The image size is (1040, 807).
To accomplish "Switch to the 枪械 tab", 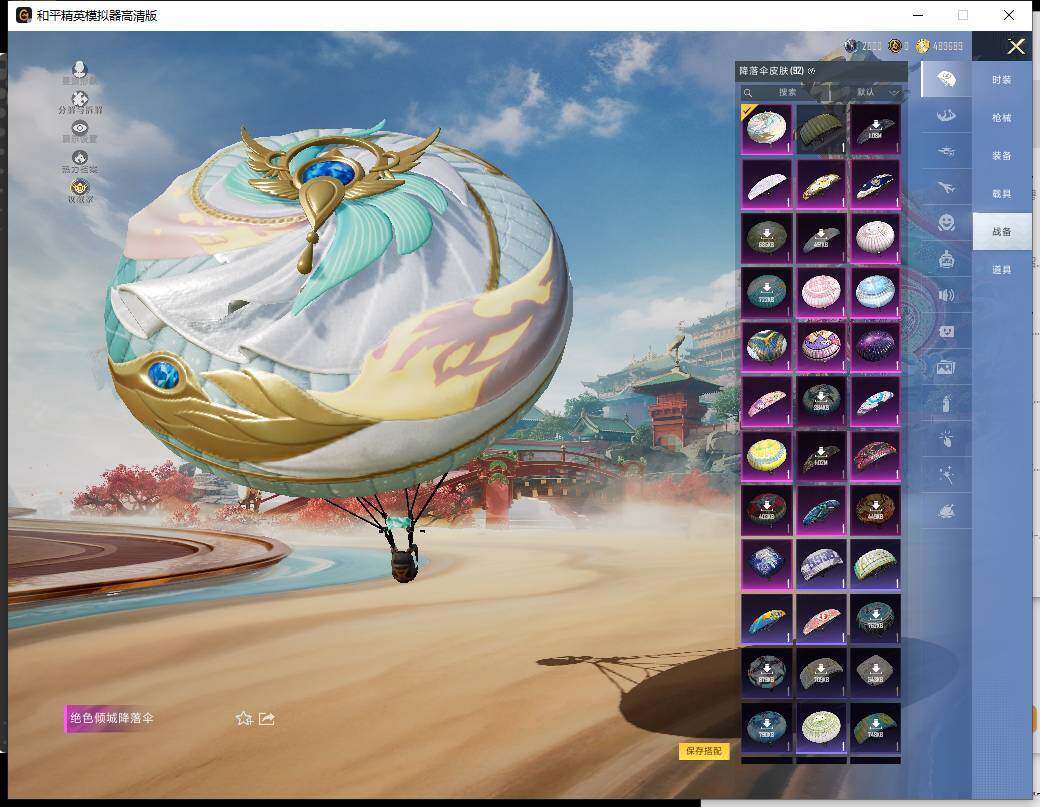I will [1001, 118].
